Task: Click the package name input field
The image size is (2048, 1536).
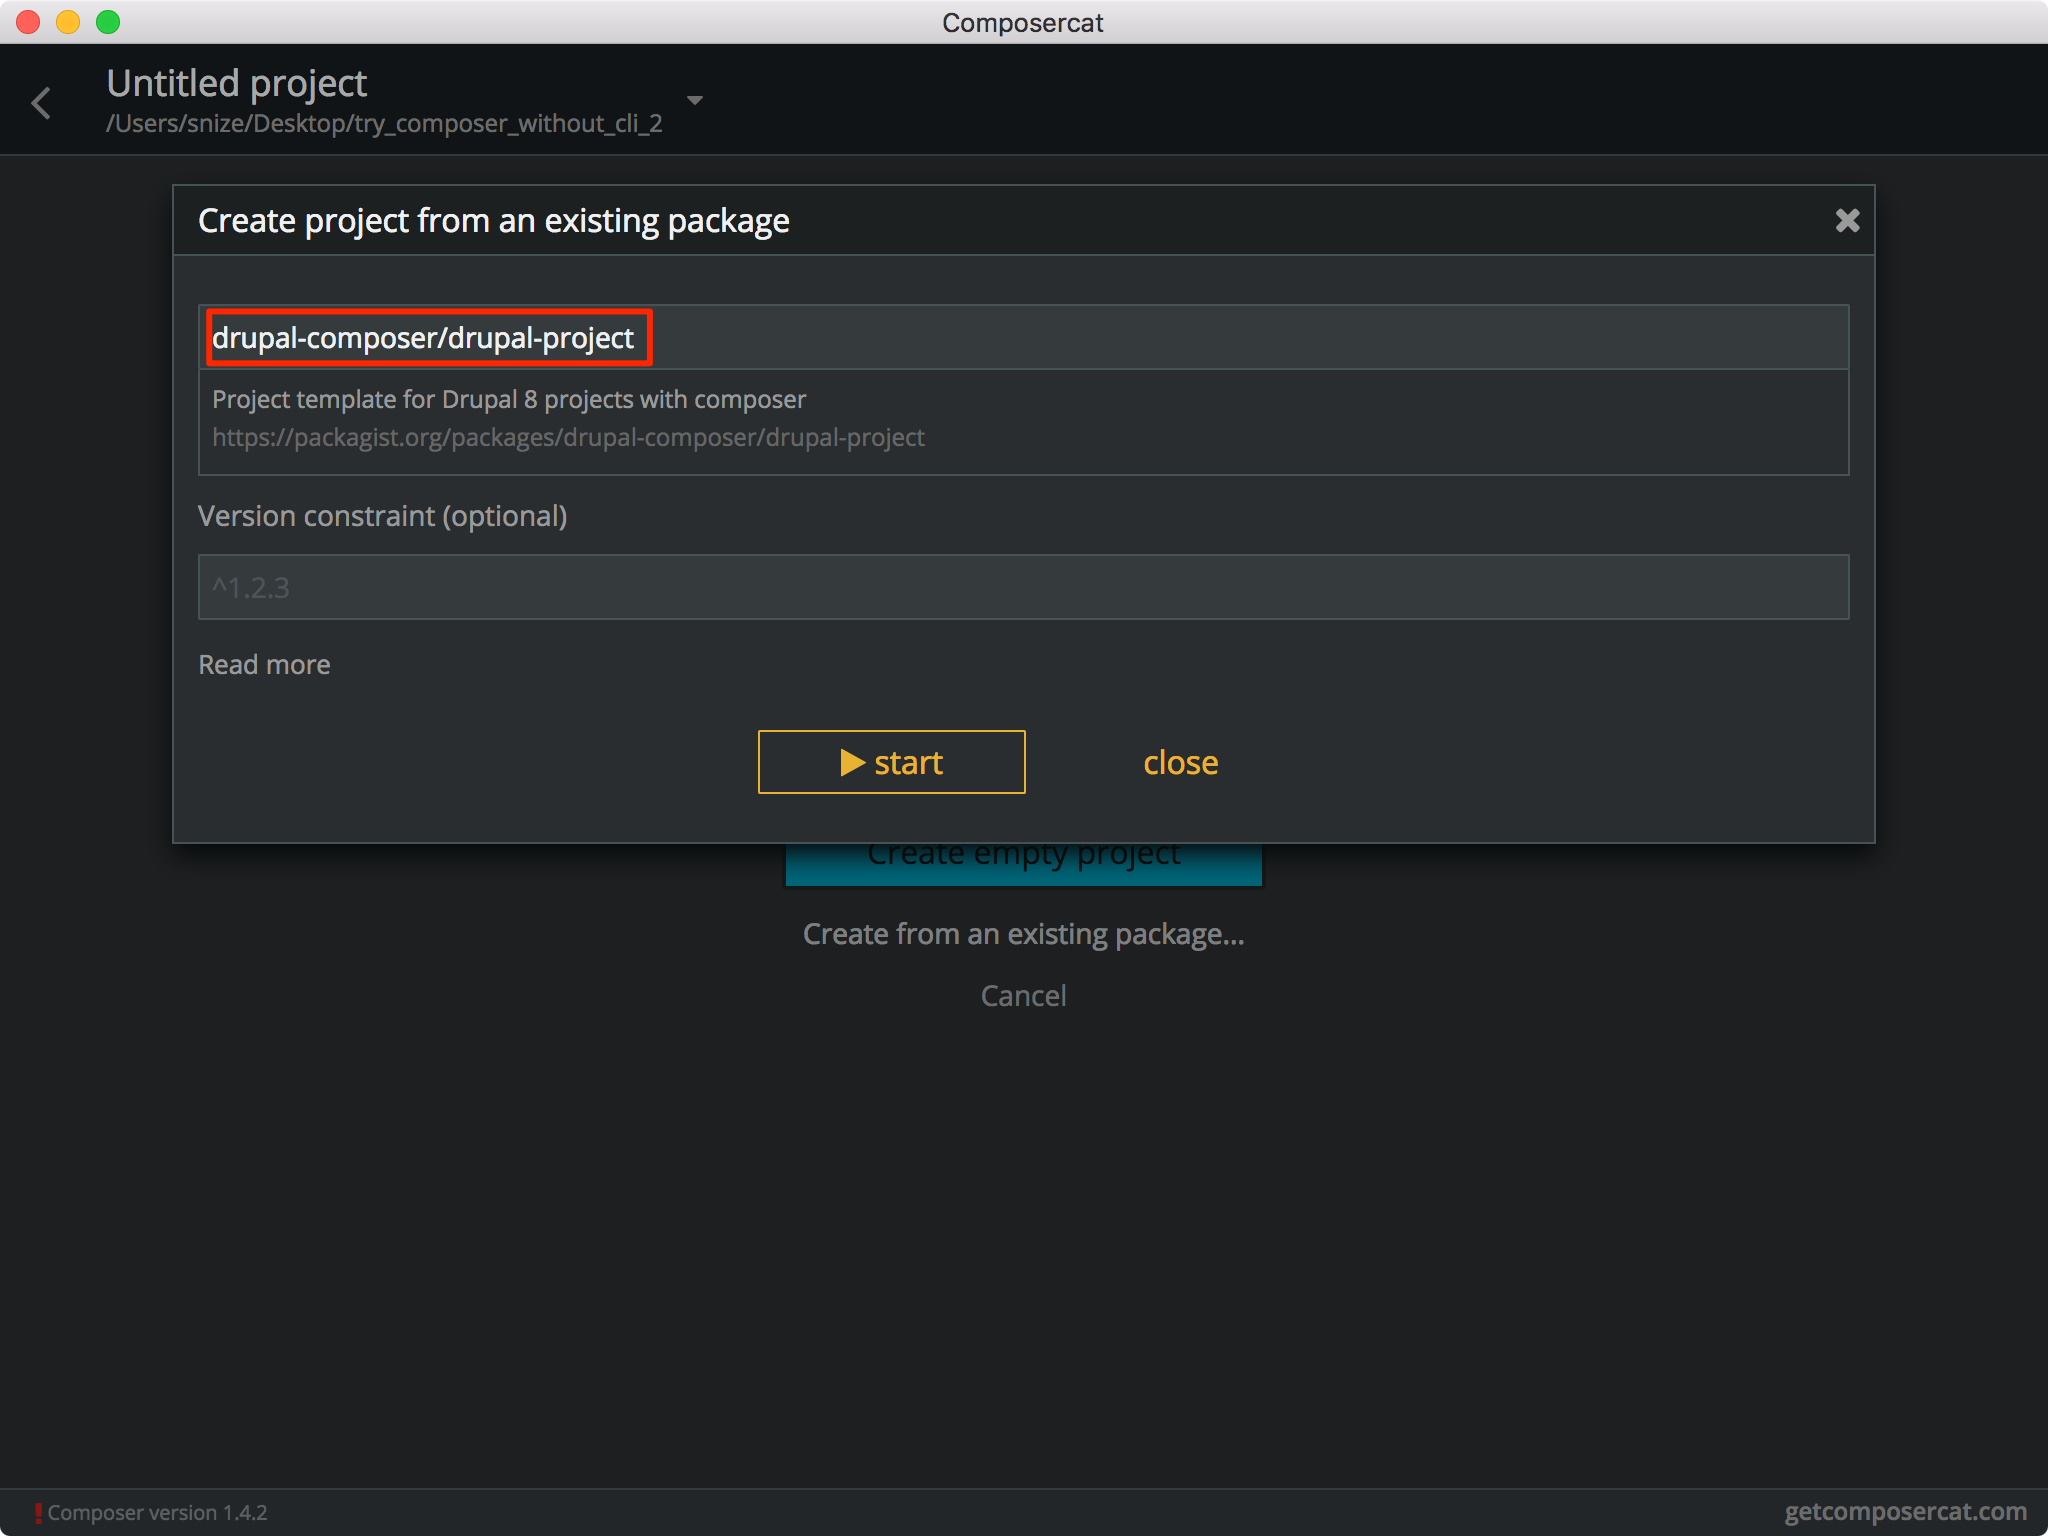Action: pos(1023,338)
